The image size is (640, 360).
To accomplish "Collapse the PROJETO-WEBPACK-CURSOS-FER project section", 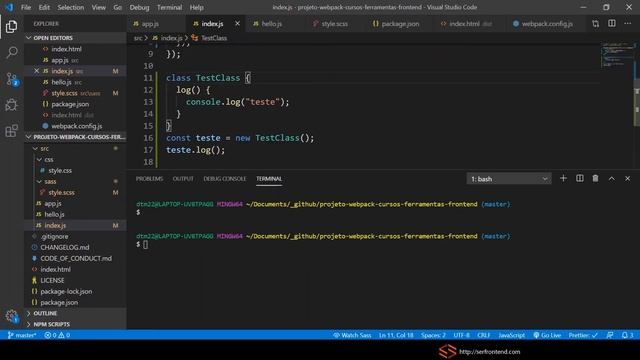I will click(75, 137).
